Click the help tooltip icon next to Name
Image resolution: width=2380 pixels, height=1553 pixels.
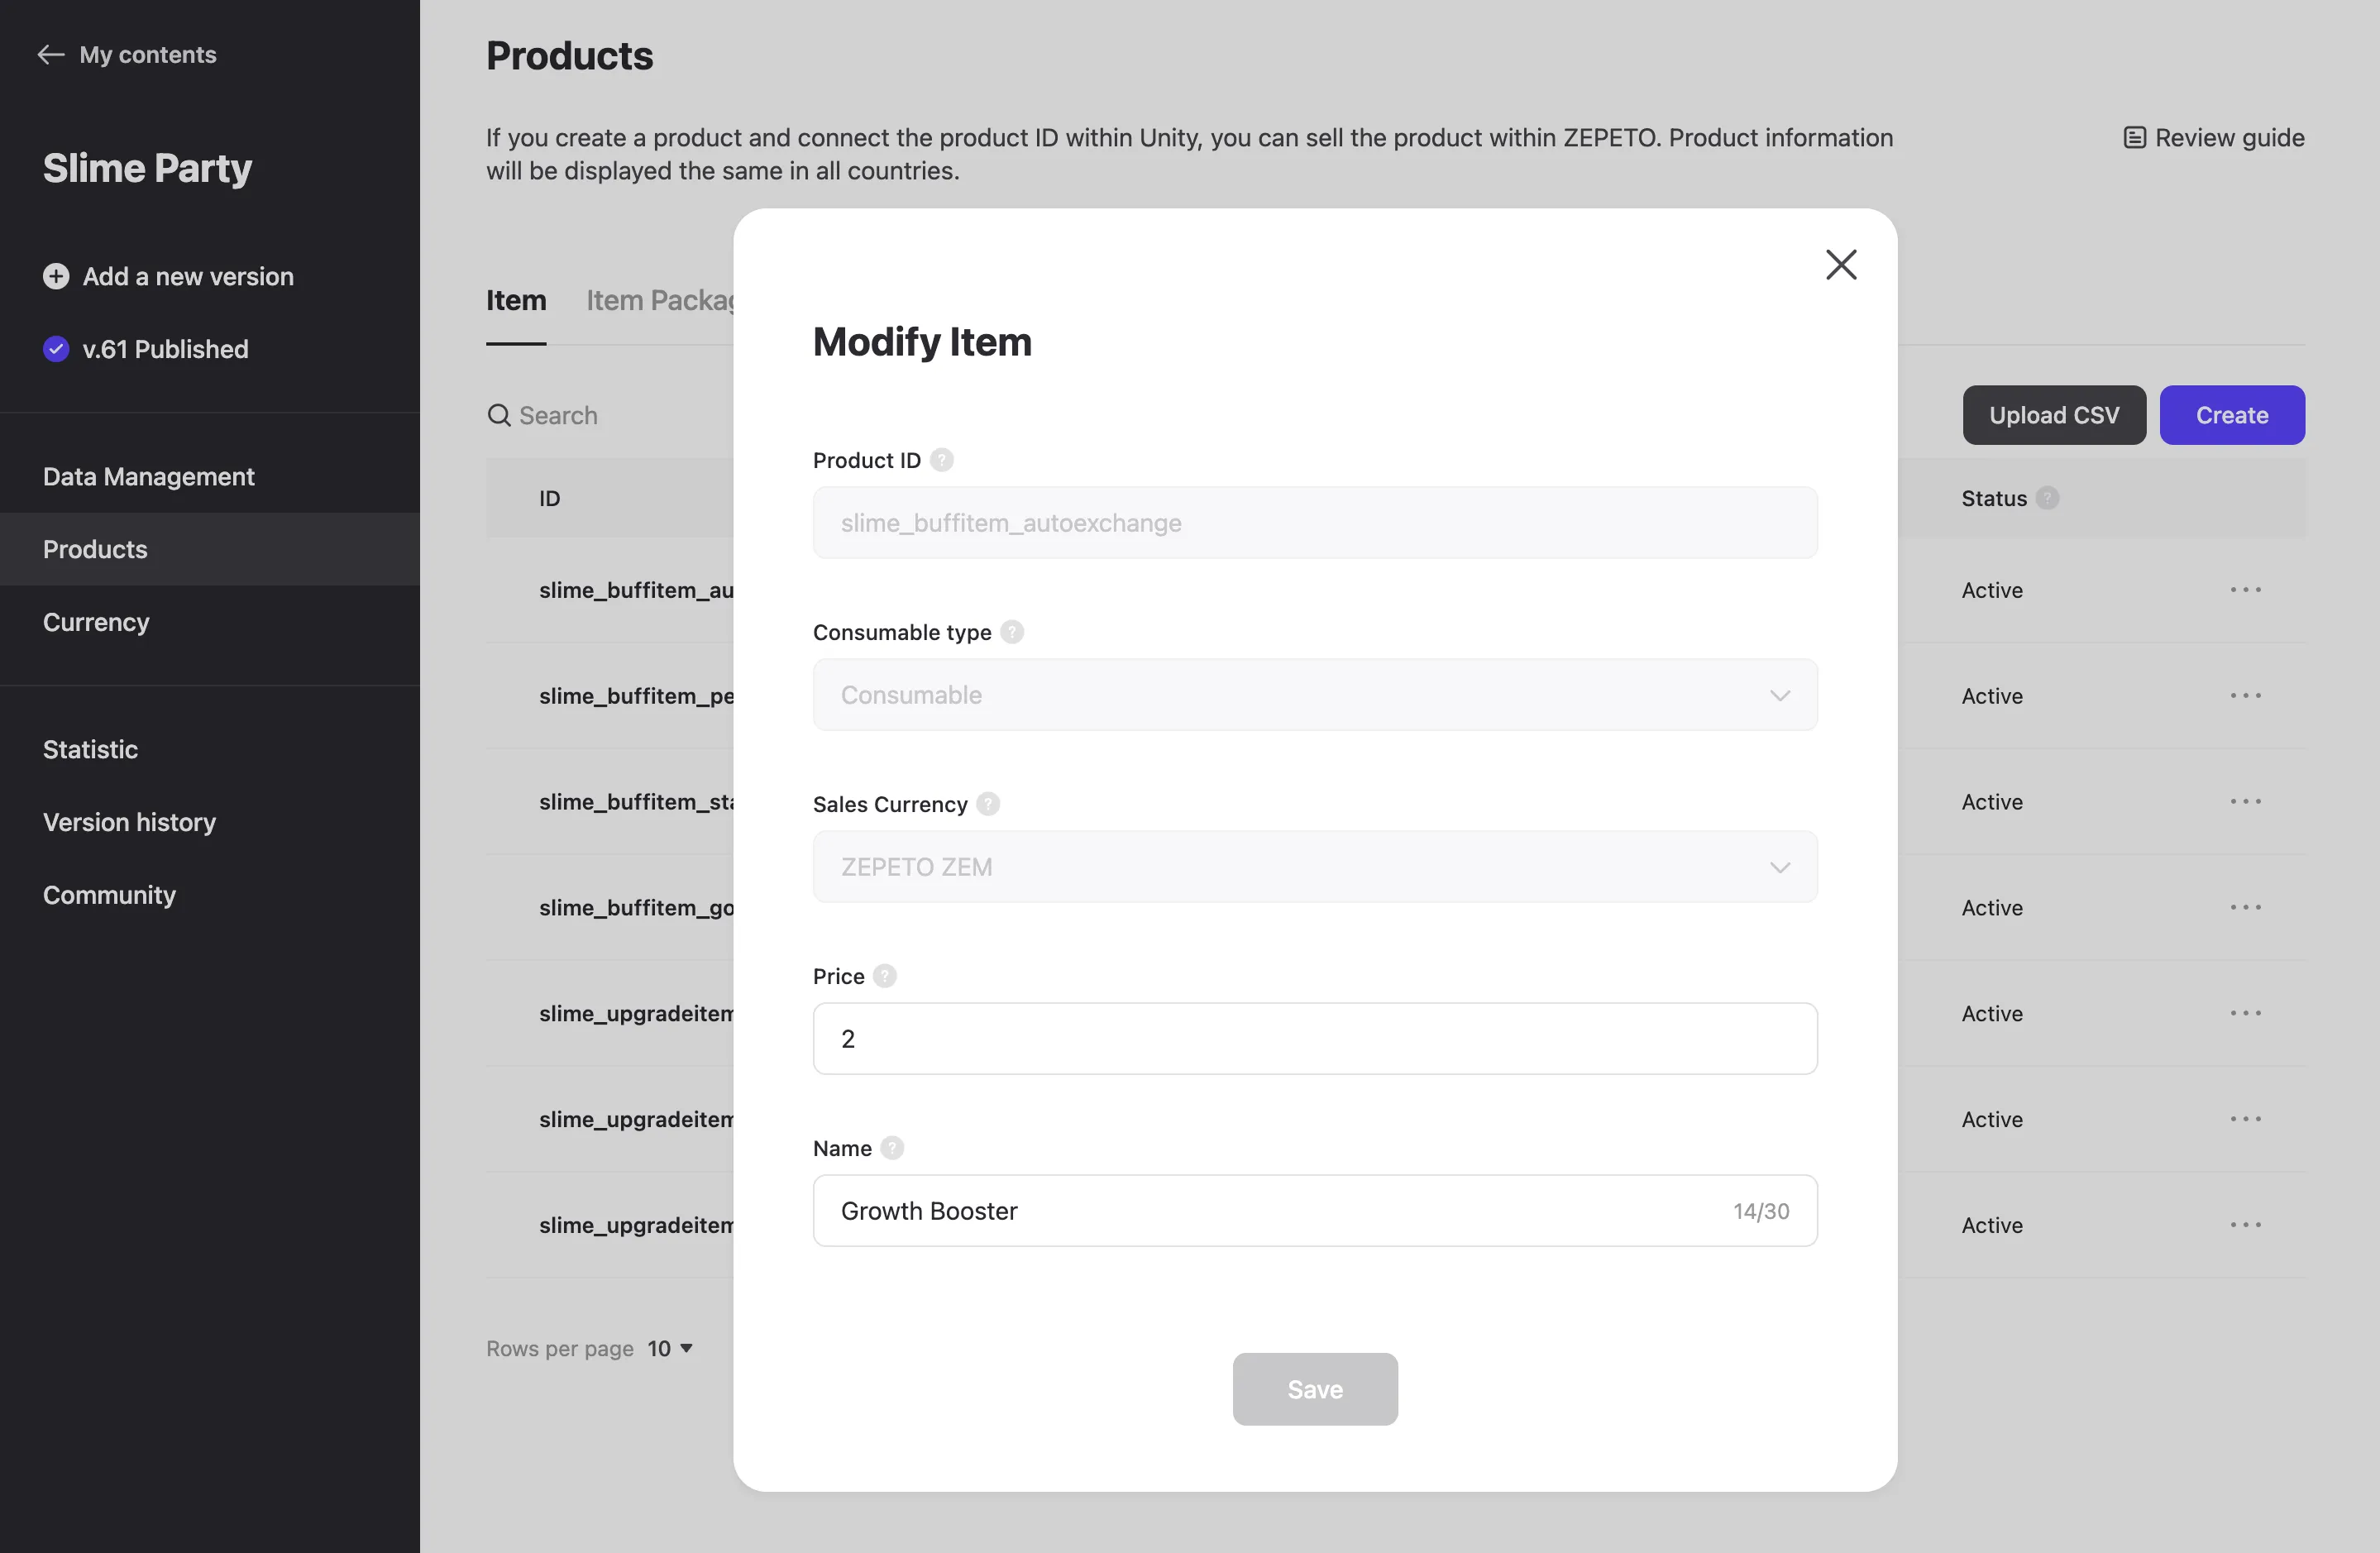pos(891,1149)
